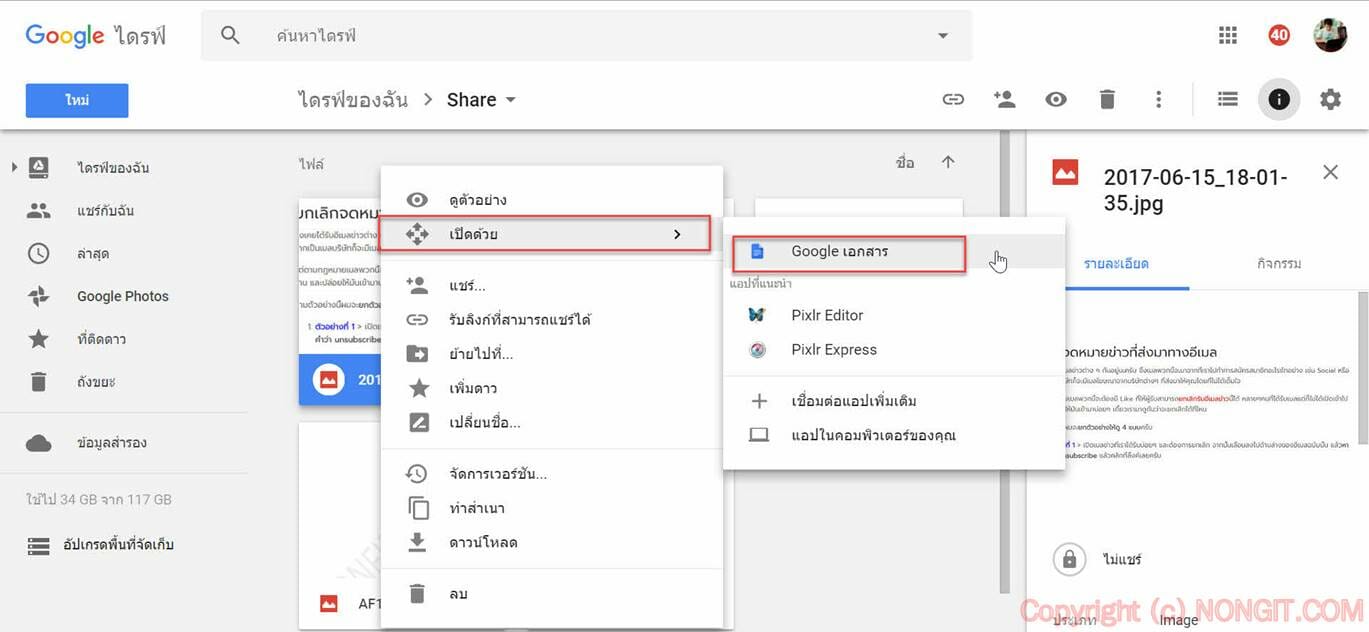1369x632 pixels.
Task: Expand the เปิดด้วย submenu arrow
Action: [x=677, y=234]
